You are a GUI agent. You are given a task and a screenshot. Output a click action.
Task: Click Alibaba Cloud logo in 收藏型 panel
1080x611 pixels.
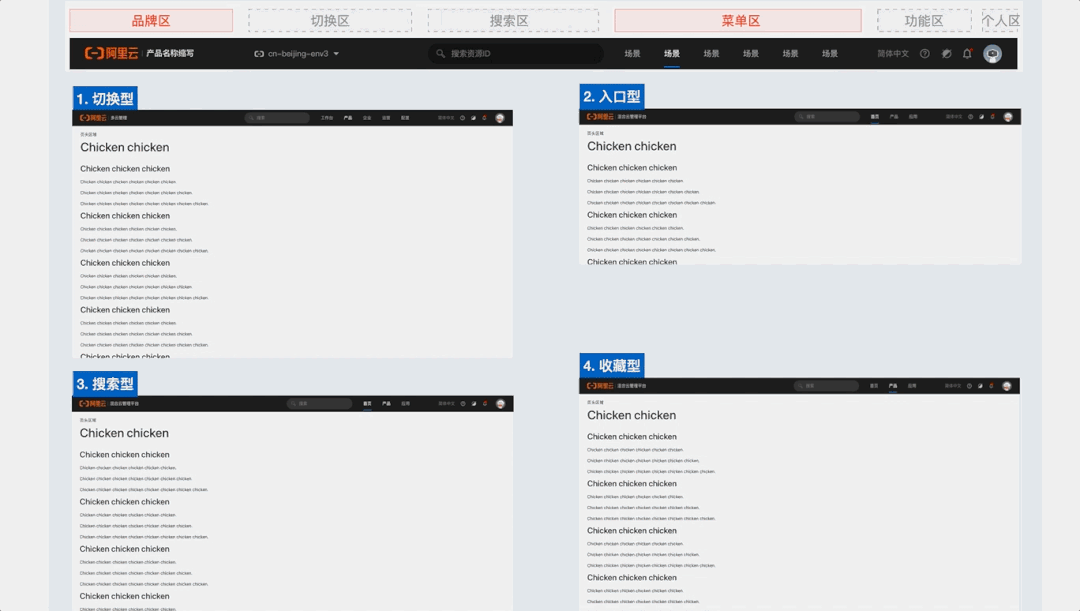[600, 386]
